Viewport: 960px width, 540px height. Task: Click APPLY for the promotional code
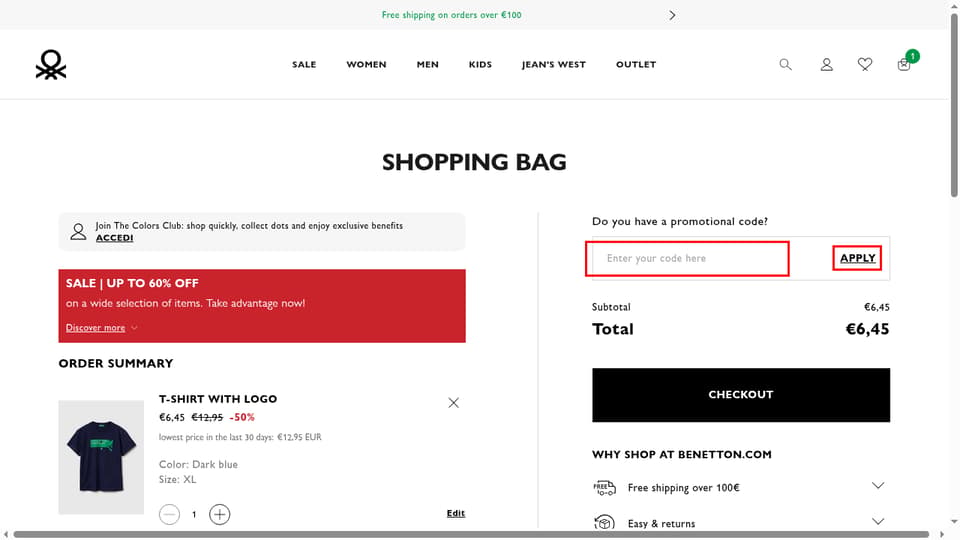coord(857,258)
